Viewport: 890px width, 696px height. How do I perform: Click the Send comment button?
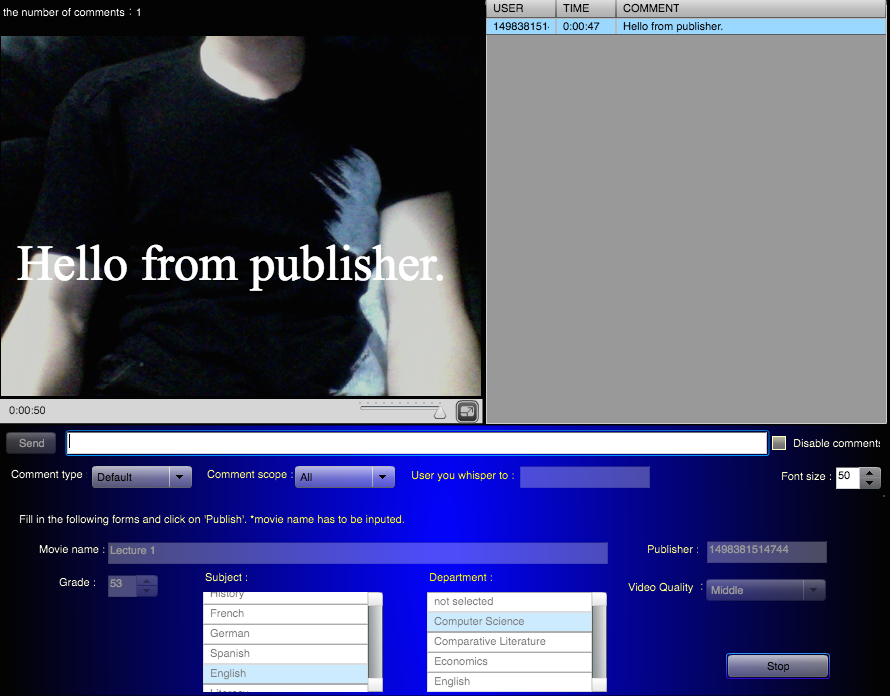coord(31,443)
